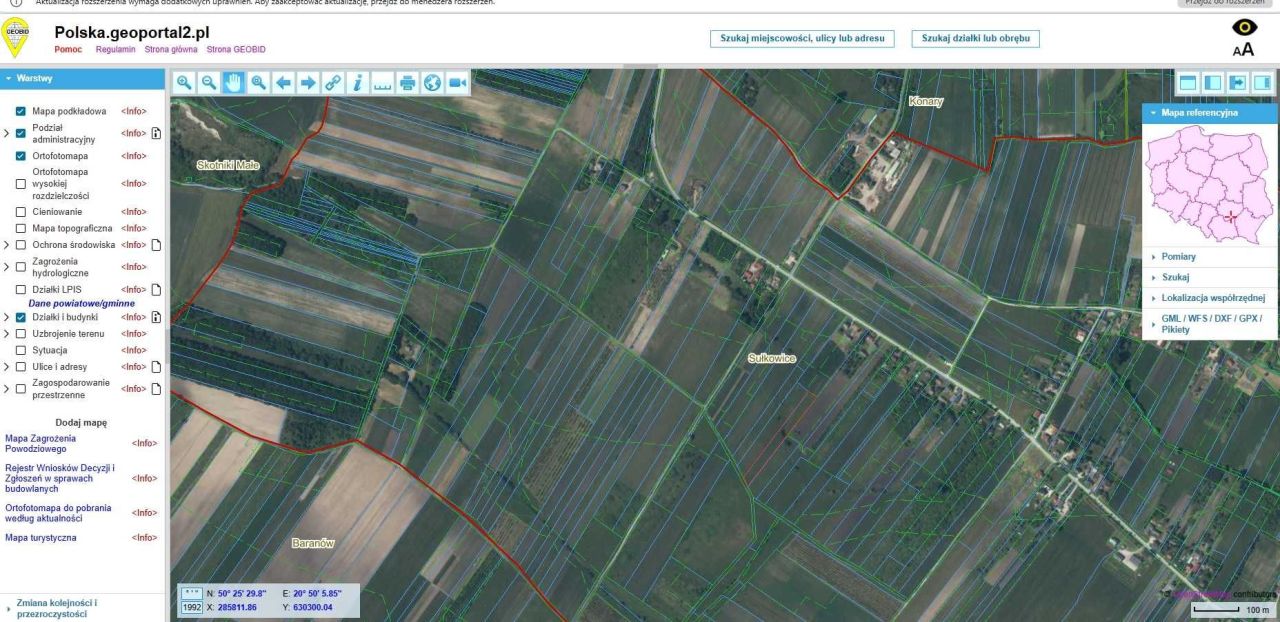Enable the Sytuacja layer checkbox
This screenshot has width=1280, height=622.
pyautogui.click(x=21, y=350)
